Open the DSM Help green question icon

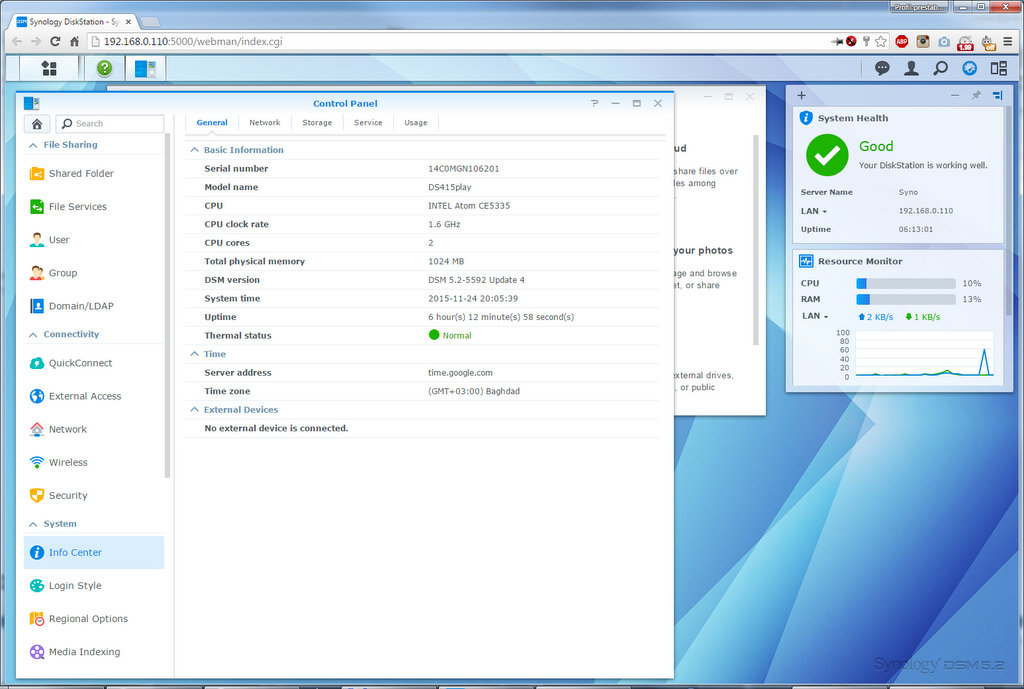104,68
